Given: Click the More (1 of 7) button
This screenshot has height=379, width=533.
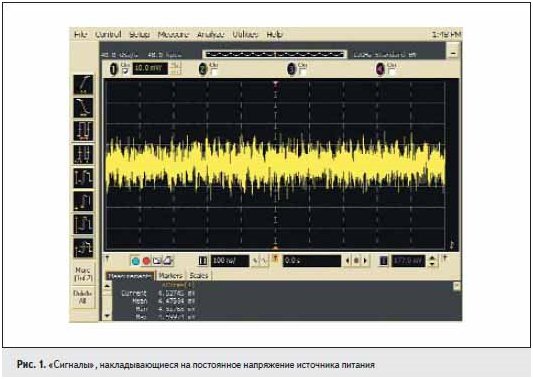Looking at the screenshot, I should [83, 274].
